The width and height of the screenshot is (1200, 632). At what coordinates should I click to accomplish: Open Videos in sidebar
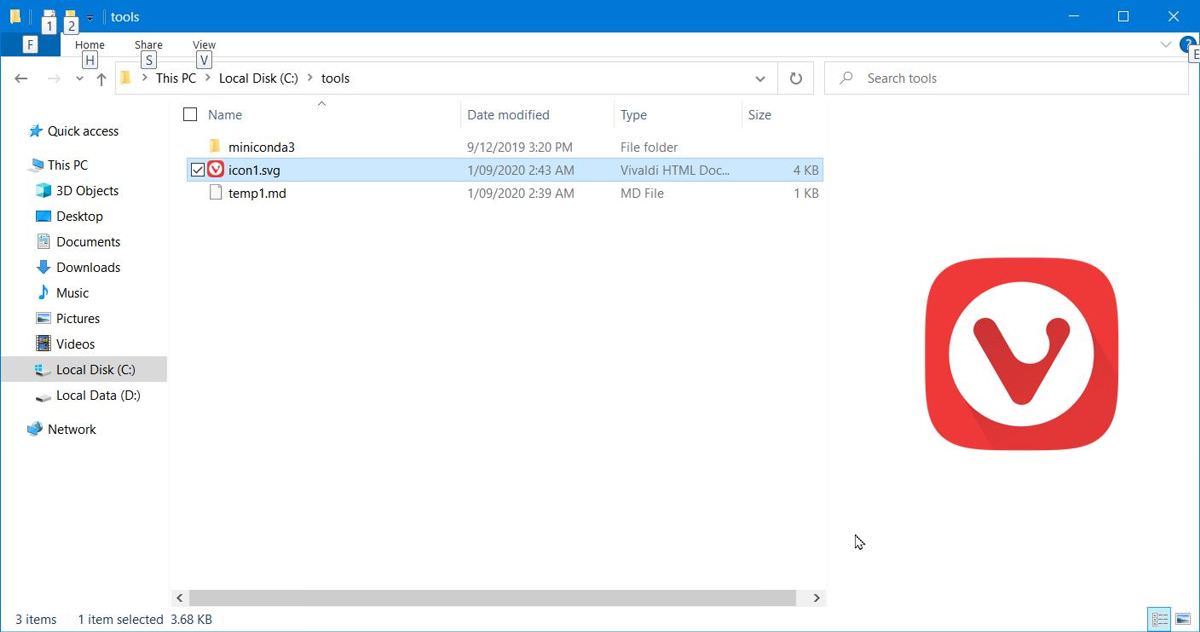pos(75,344)
